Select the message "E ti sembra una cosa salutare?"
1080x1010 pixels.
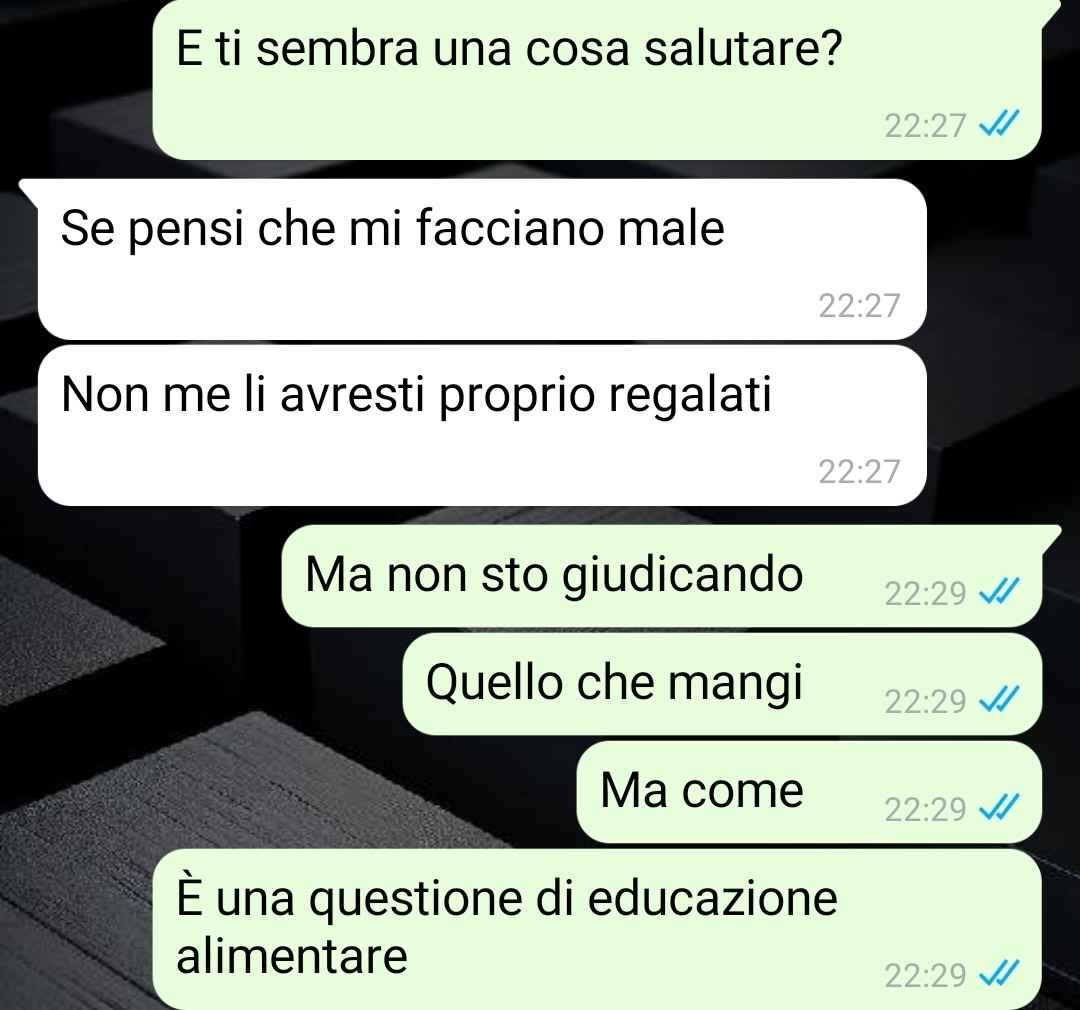pos(596,80)
